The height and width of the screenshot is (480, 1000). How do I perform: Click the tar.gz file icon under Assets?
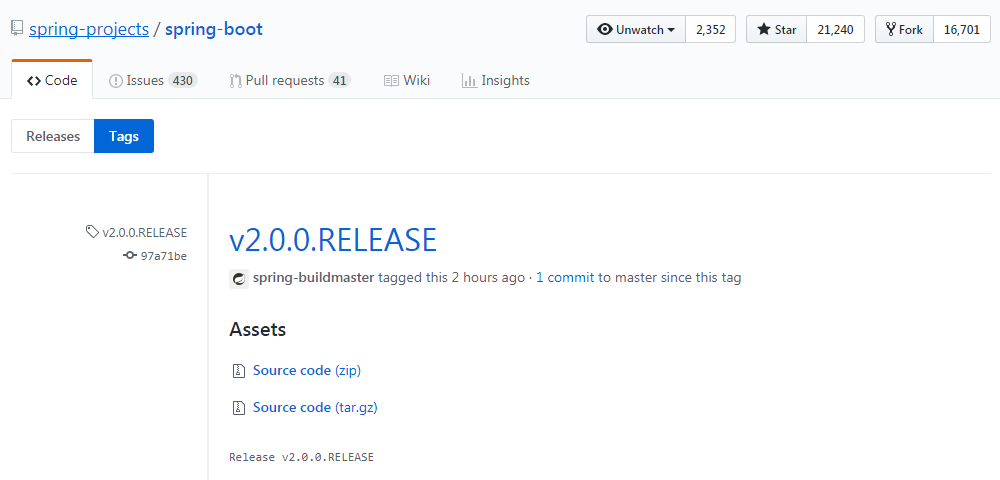pyautogui.click(x=238, y=408)
